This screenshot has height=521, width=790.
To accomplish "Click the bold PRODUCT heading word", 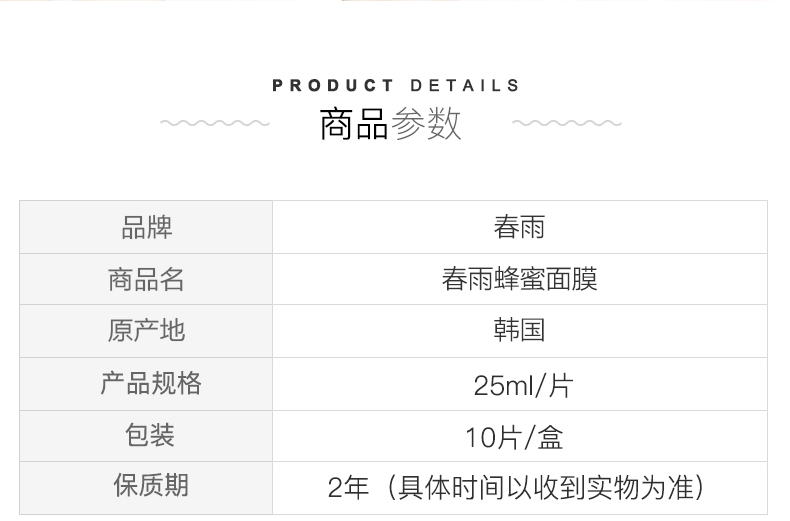I will pos(333,86).
